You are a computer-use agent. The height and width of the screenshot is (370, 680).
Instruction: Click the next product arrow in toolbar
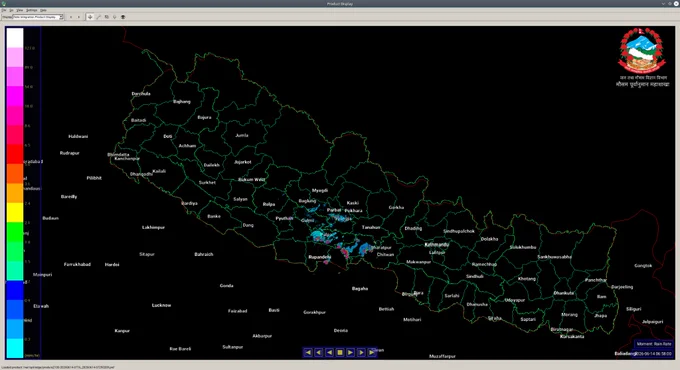pos(78,17)
